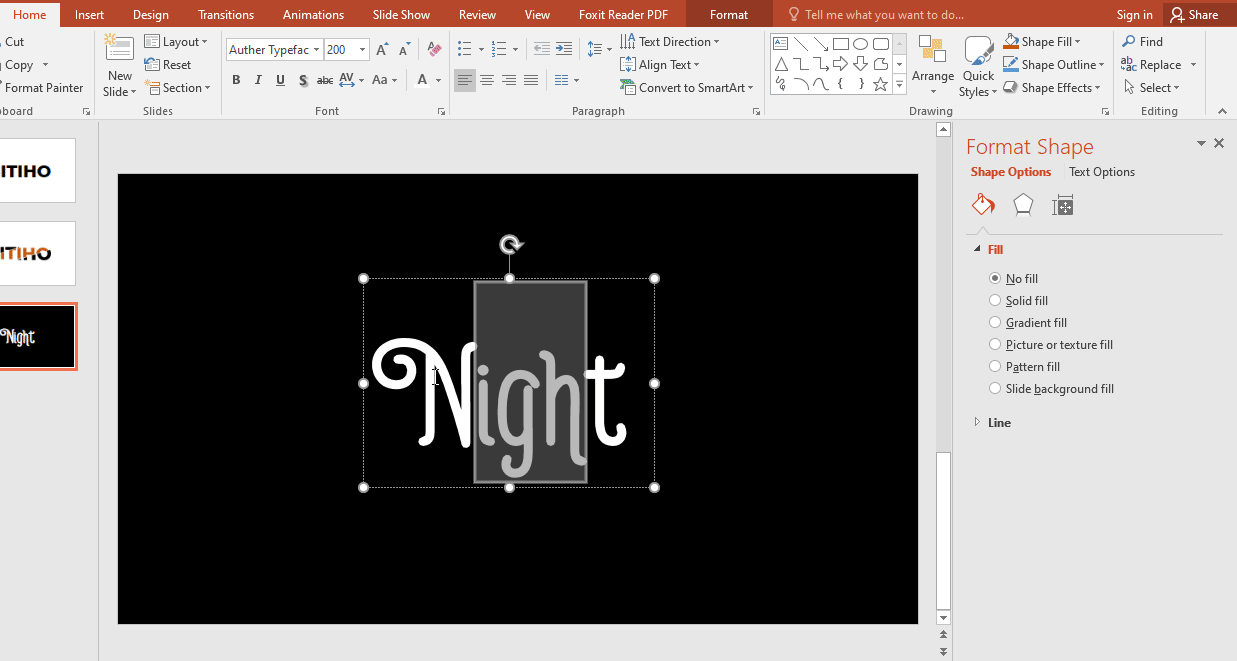Center-align the paragraph text
The image size is (1237, 661).
pos(487,80)
